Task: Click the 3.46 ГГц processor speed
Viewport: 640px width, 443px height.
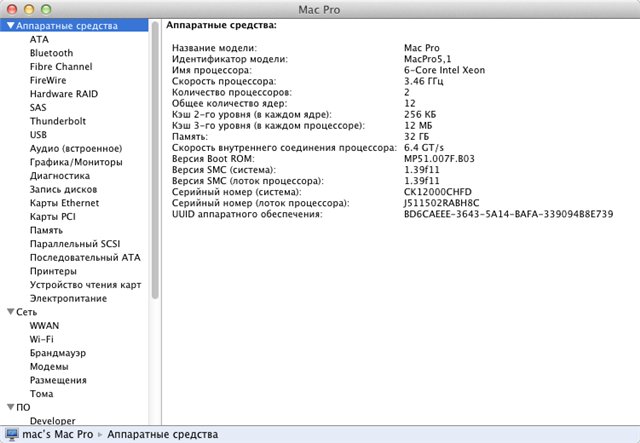Action: (423, 81)
